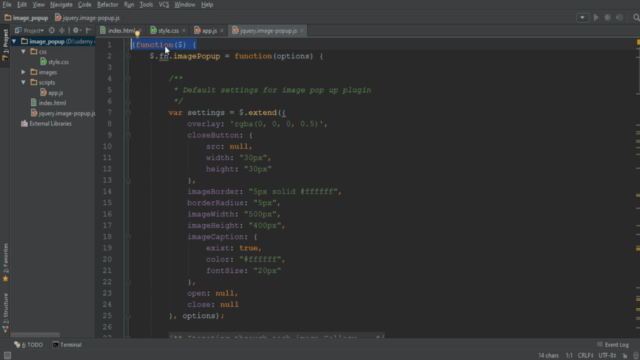
Task: Open the run configuration dropdown
Action: pyautogui.click(x=582, y=18)
